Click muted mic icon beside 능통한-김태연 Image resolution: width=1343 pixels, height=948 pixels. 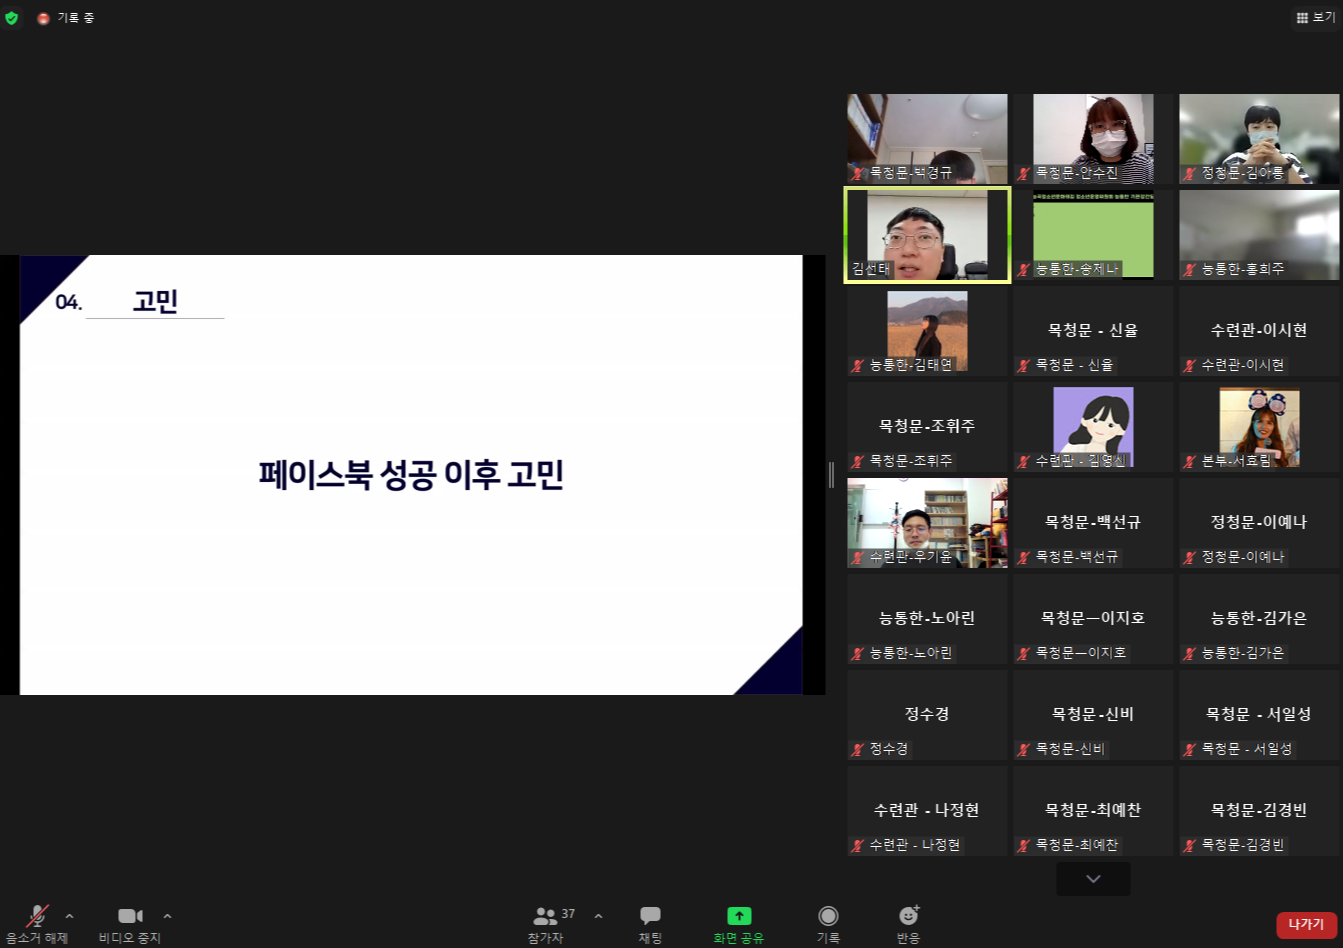coord(858,365)
